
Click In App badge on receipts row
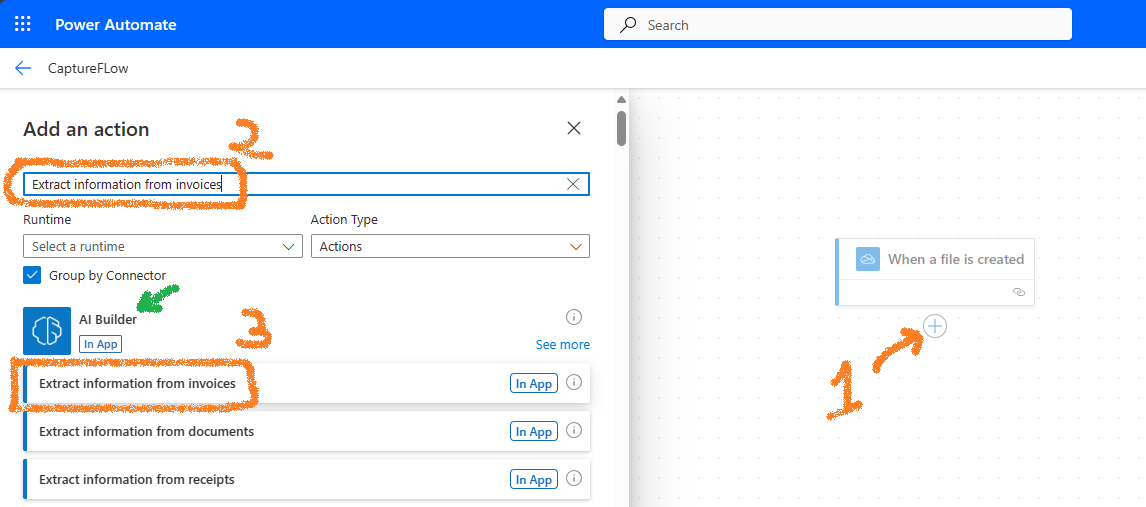pyautogui.click(x=534, y=479)
